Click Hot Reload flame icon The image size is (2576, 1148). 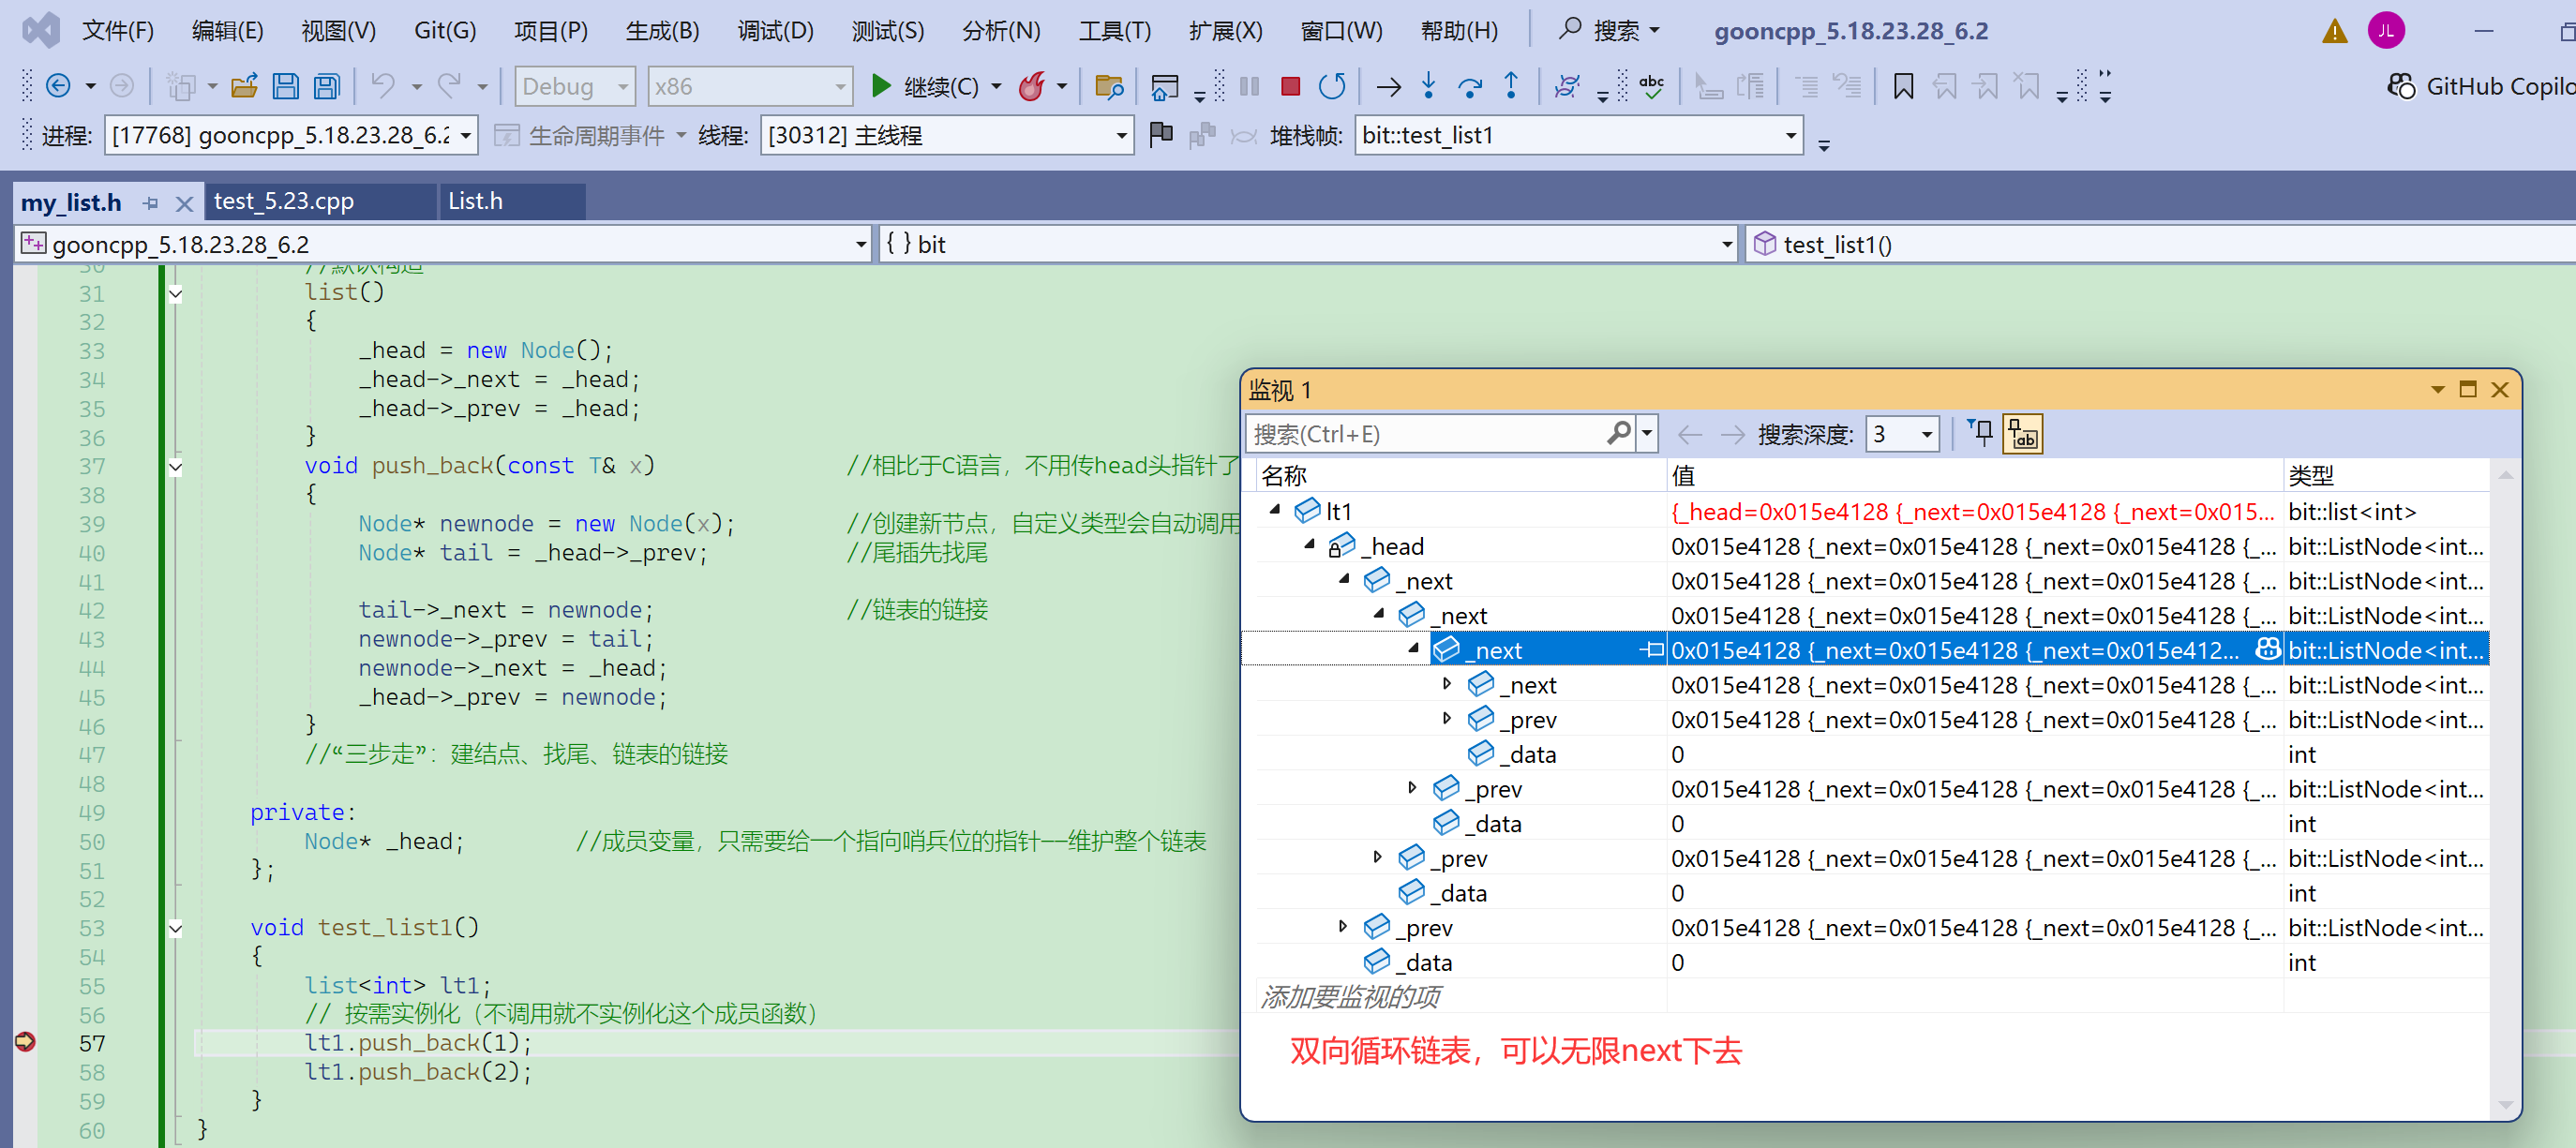pos(1032,87)
